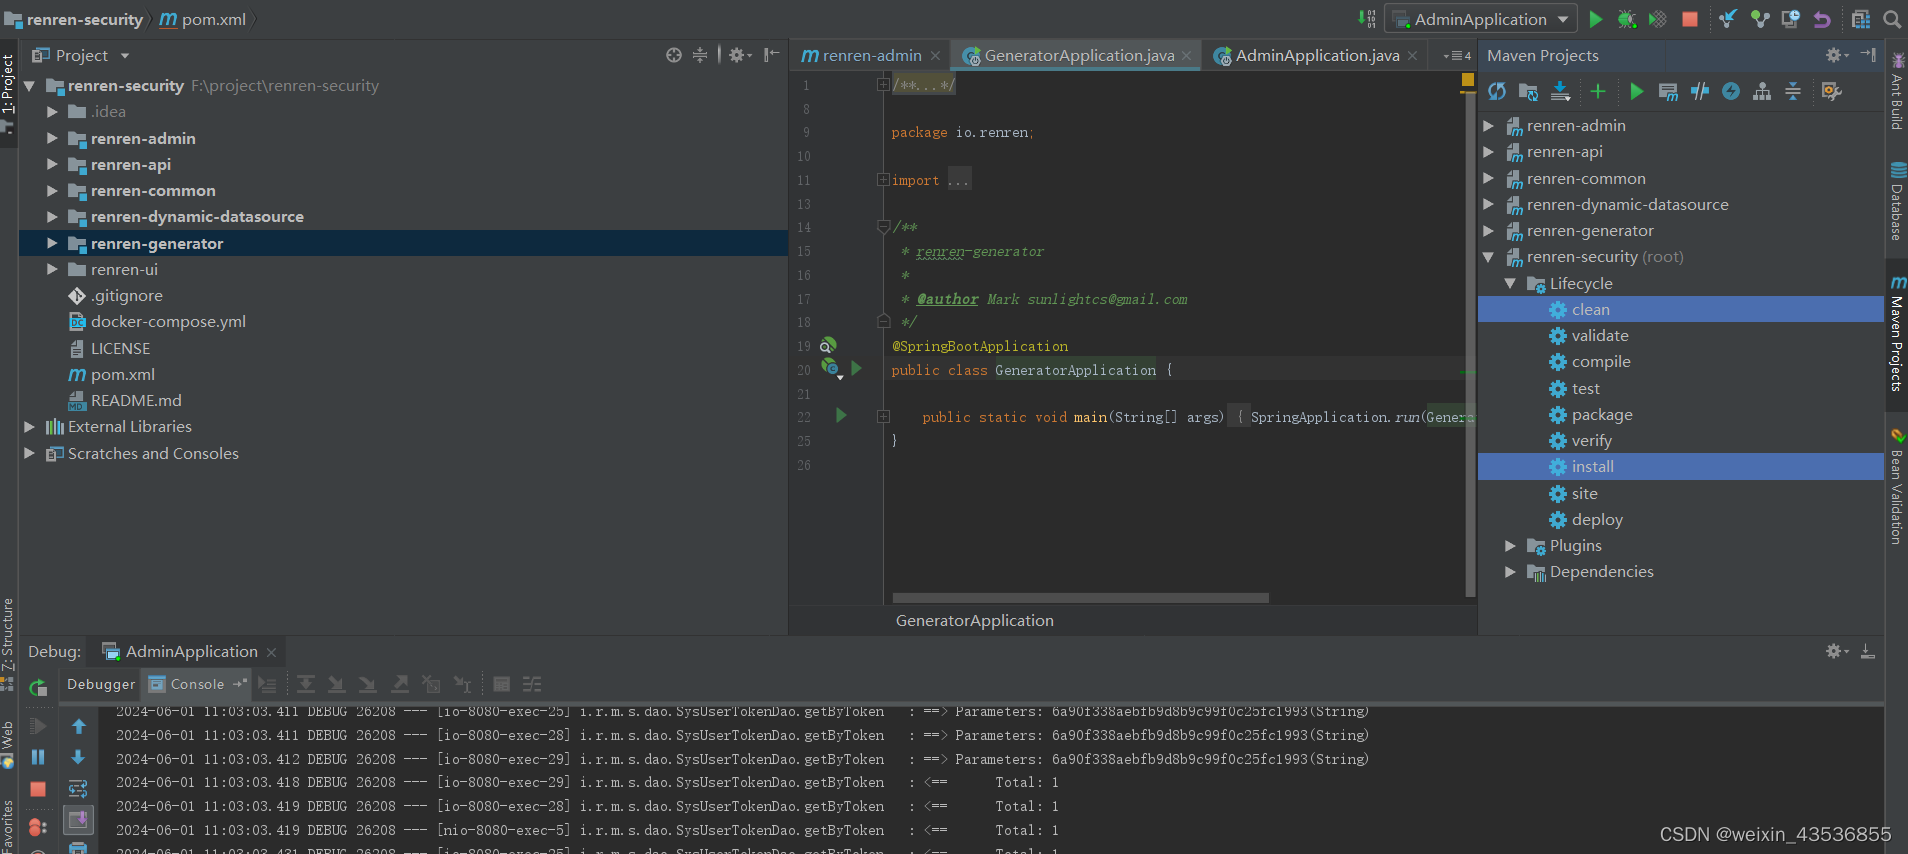This screenshot has height=854, width=1908.
Task: Collapse renren-security root in Project tree
Action: click(29, 86)
